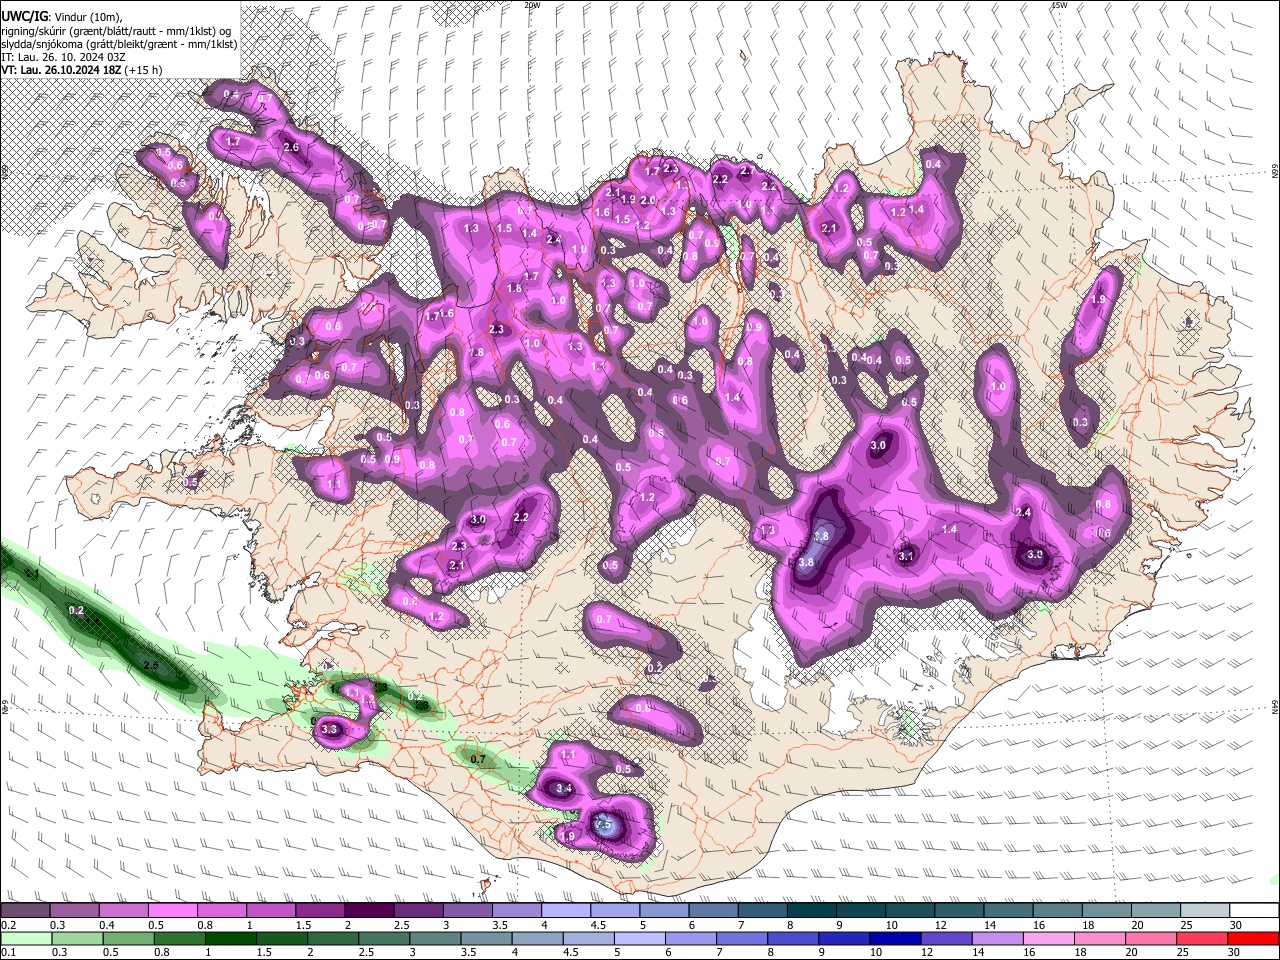The width and height of the screenshot is (1280, 960).
Task: Click the 2.7 snowfall value on the map
Action: pyautogui.click(x=747, y=171)
